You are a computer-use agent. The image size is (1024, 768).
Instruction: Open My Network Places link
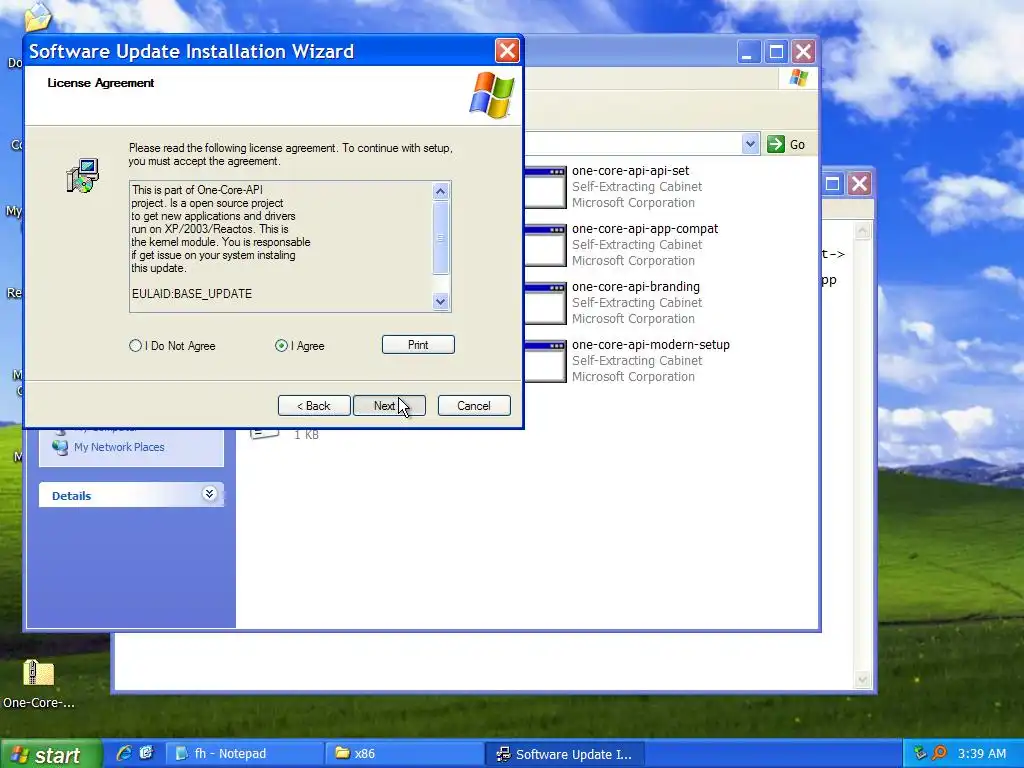tap(119, 447)
